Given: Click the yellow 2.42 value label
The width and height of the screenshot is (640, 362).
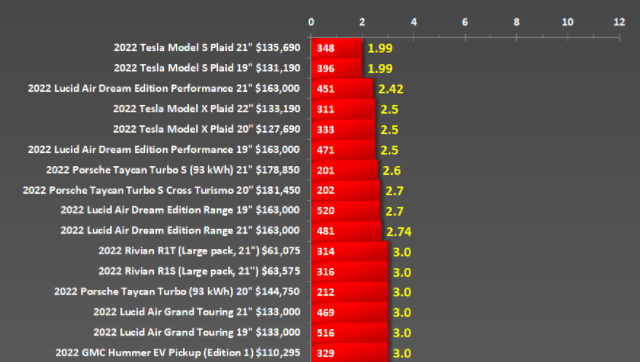Looking at the screenshot, I should [x=391, y=89].
